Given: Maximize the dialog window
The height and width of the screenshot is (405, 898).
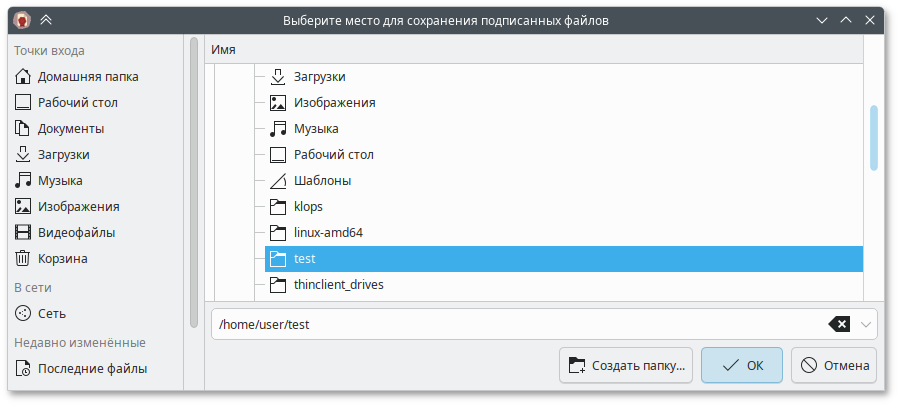Looking at the screenshot, I should [x=846, y=21].
